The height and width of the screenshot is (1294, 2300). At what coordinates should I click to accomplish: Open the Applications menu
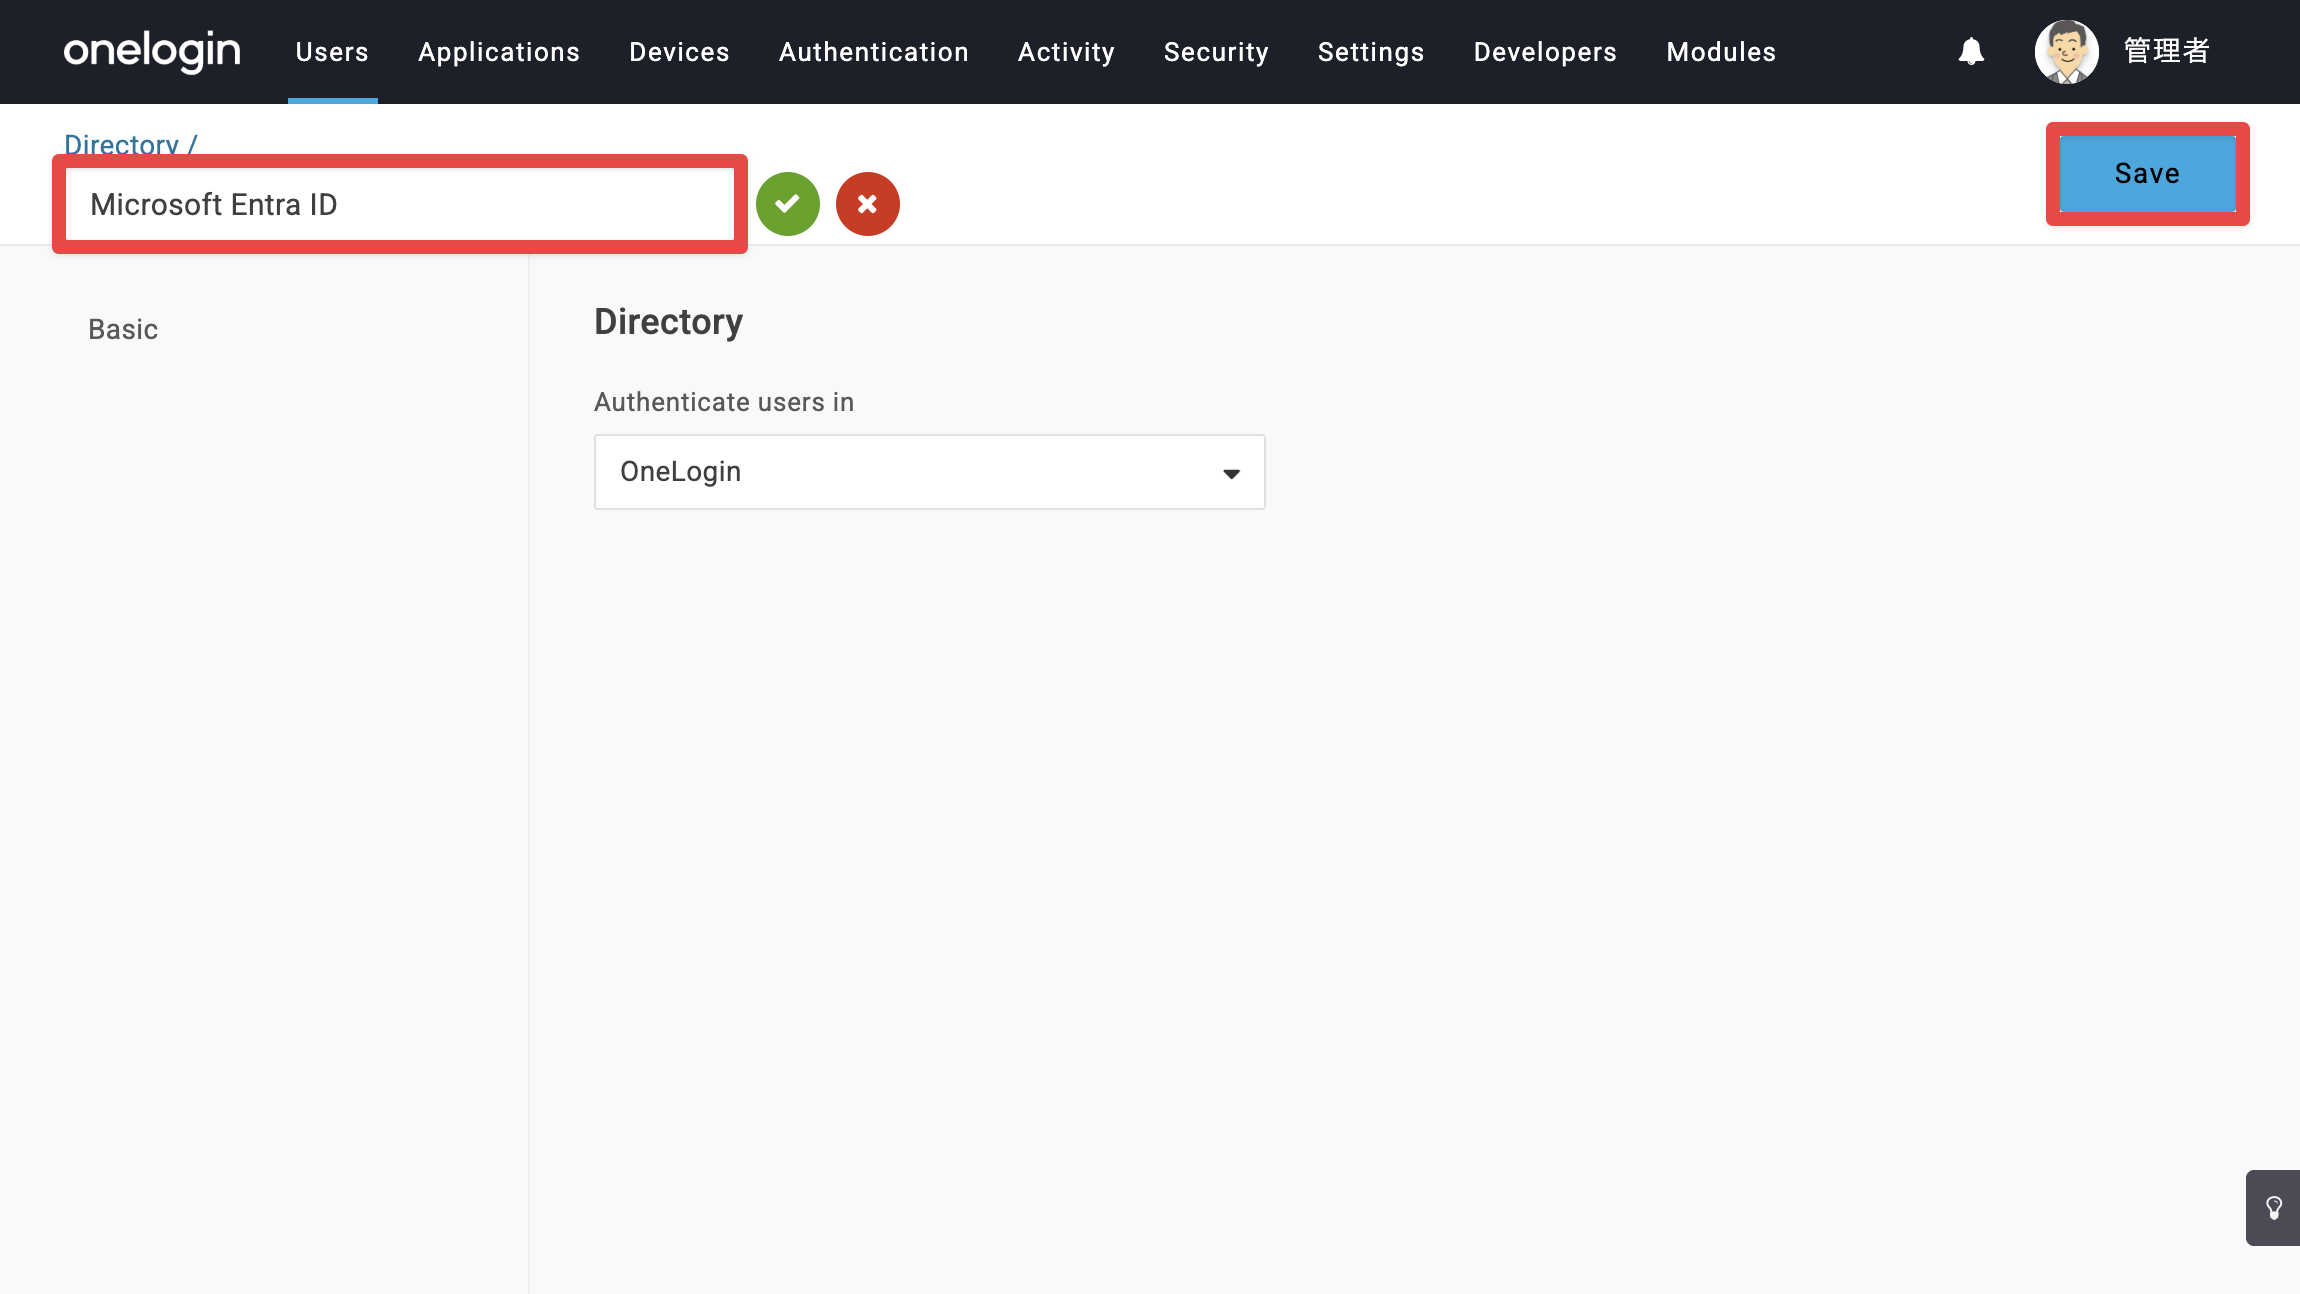tap(499, 52)
